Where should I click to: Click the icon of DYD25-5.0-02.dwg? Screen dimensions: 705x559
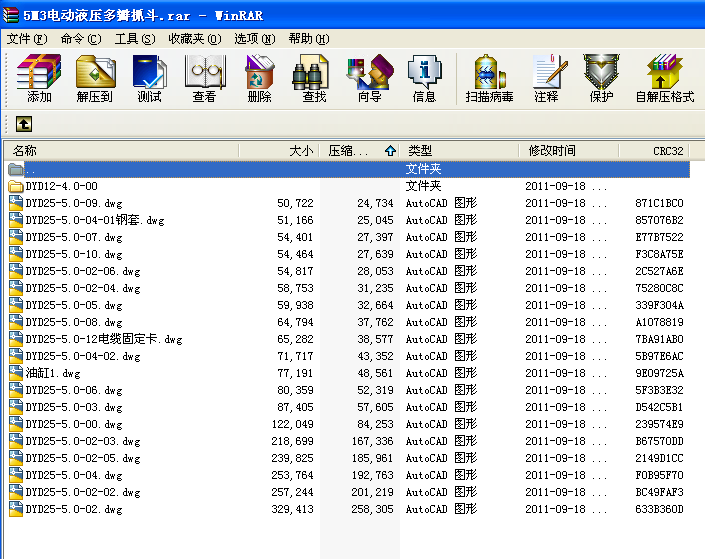point(16,509)
